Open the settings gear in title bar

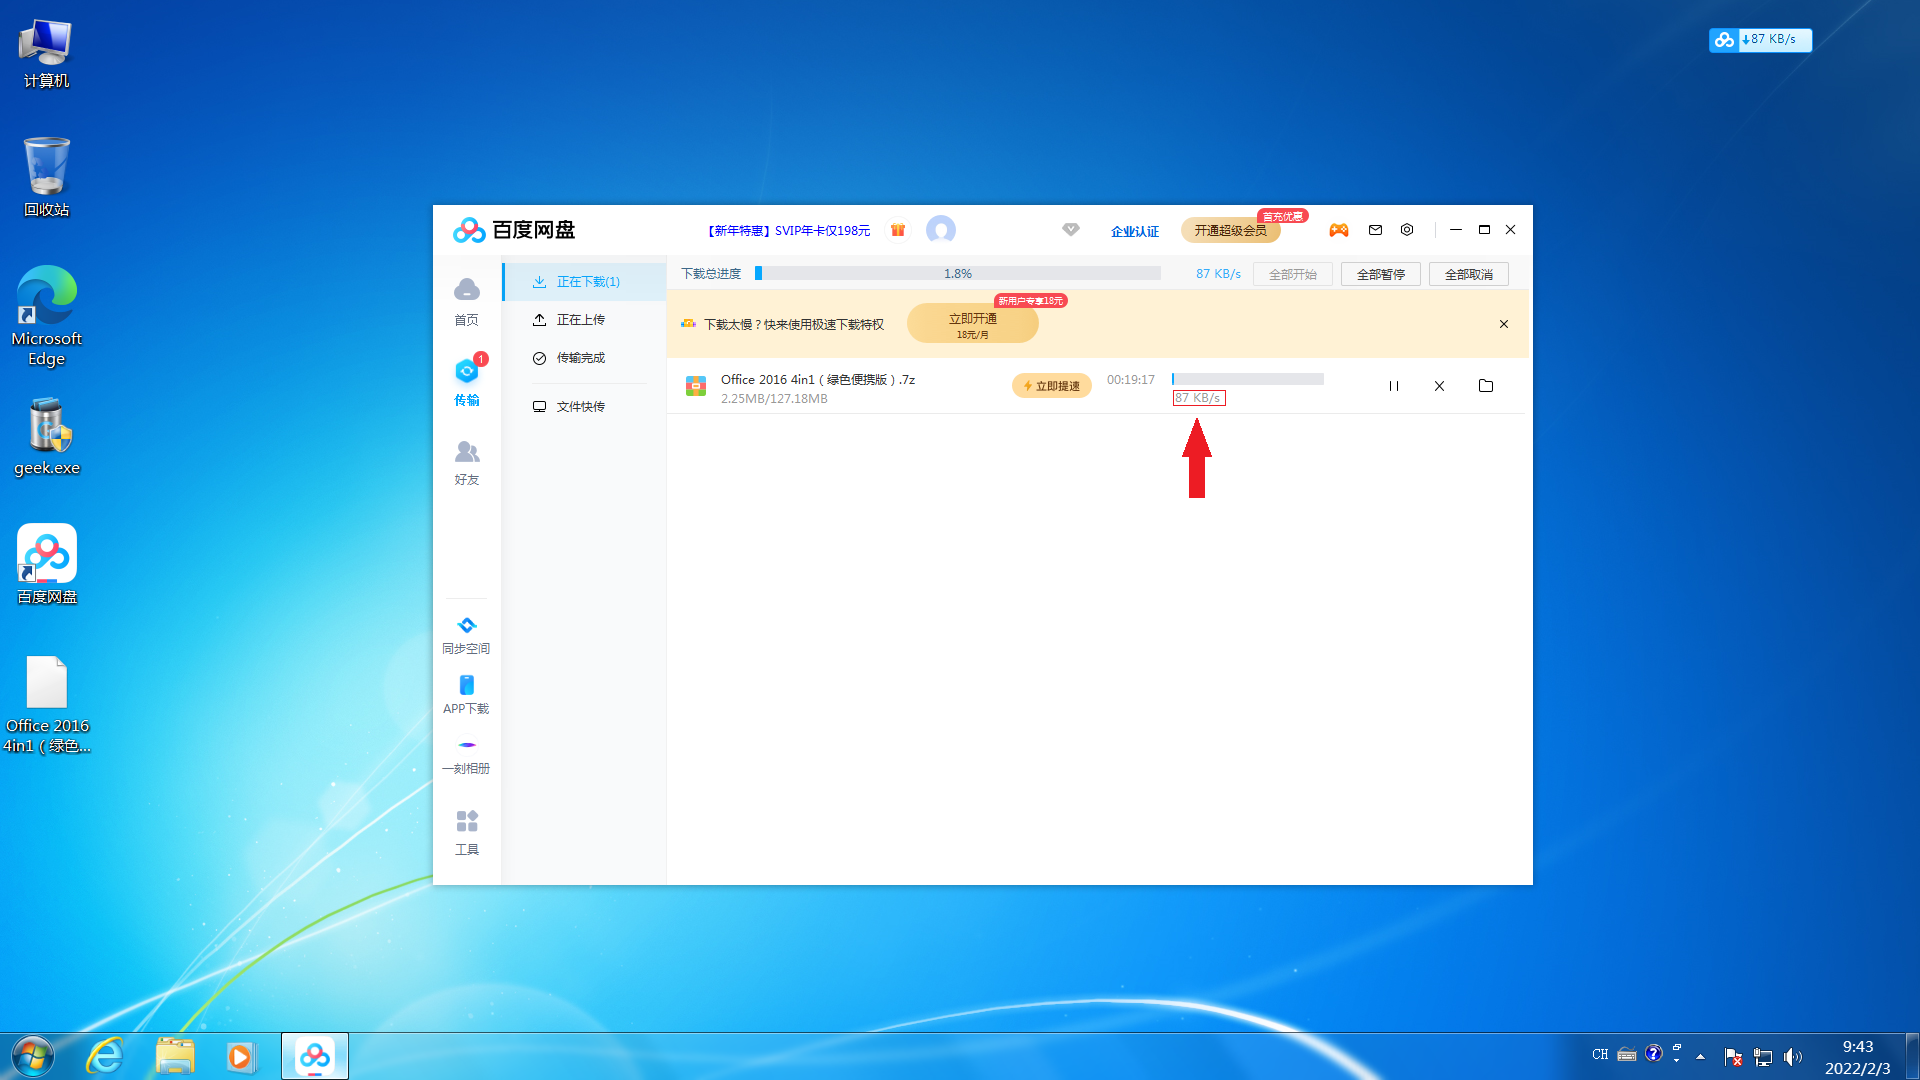click(1407, 230)
